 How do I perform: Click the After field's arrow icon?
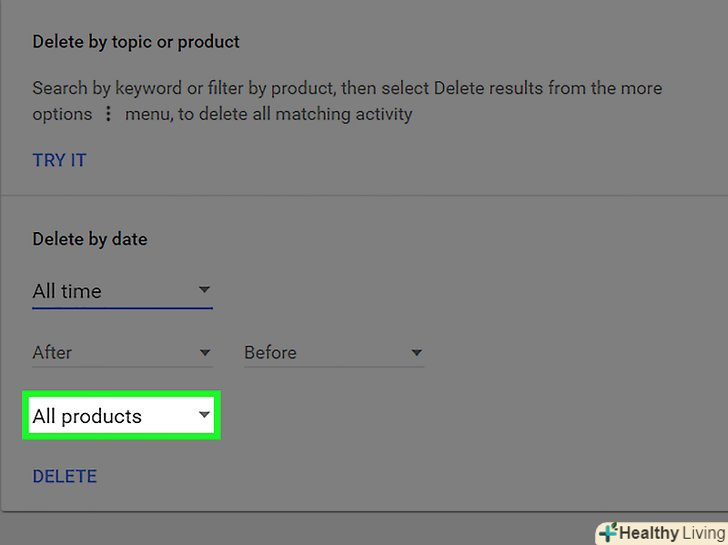coord(205,353)
